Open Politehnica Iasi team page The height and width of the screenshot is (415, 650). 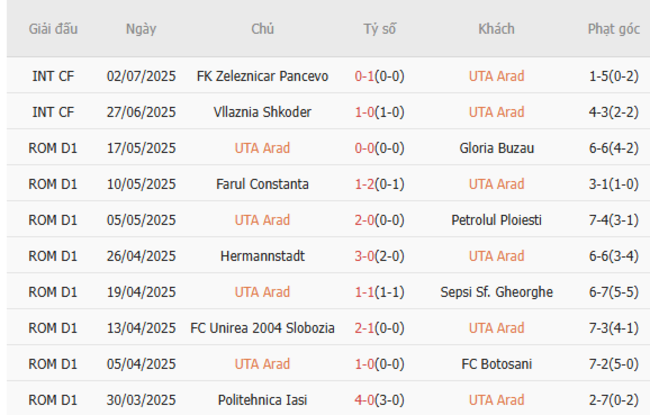pos(262,400)
